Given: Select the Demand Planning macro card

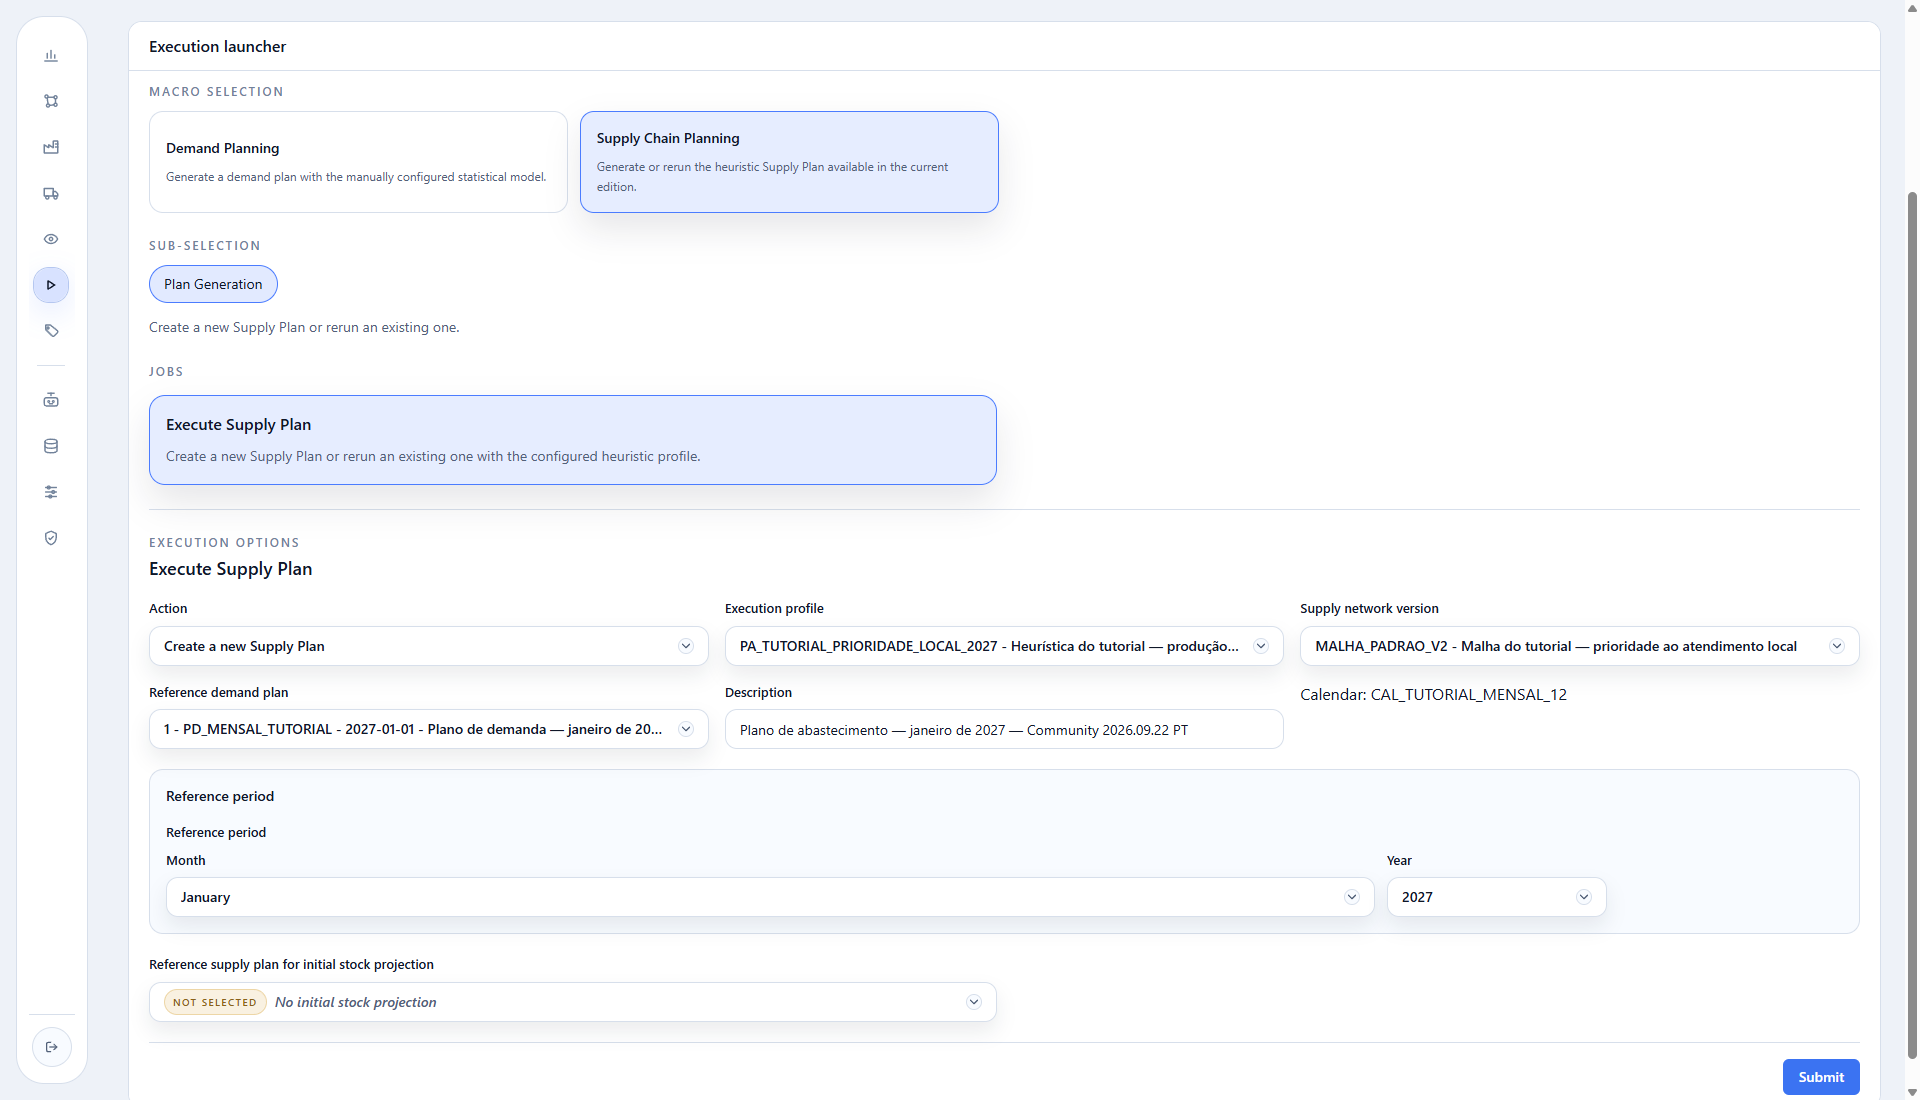Looking at the screenshot, I should (x=358, y=162).
